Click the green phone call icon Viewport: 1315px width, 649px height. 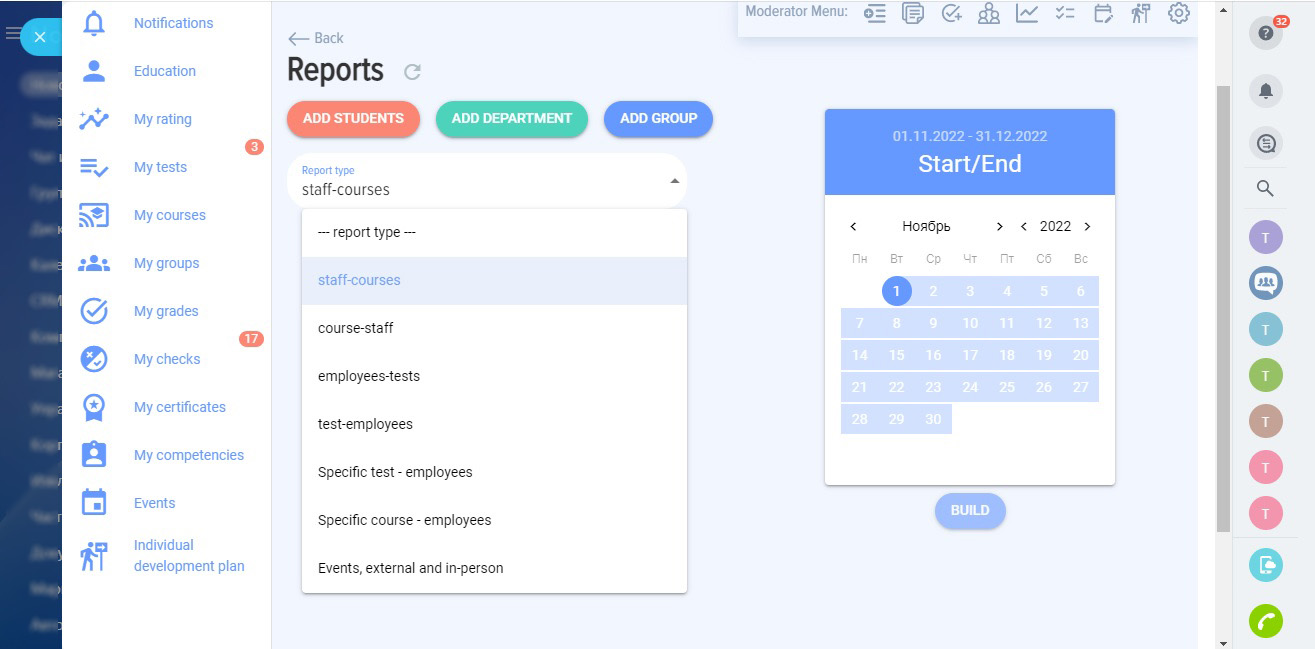pyautogui.click(x=1266, y=621)
